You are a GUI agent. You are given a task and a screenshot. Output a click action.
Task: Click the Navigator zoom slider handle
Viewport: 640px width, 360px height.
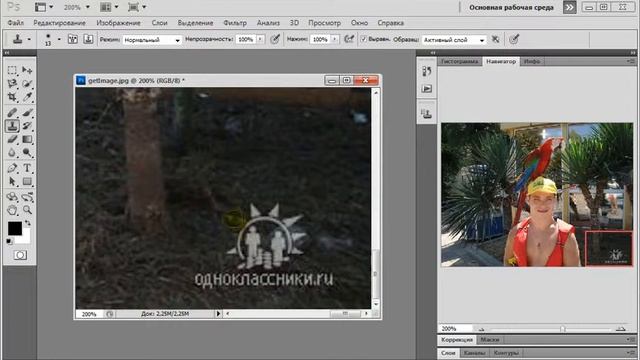coord(563,329)
